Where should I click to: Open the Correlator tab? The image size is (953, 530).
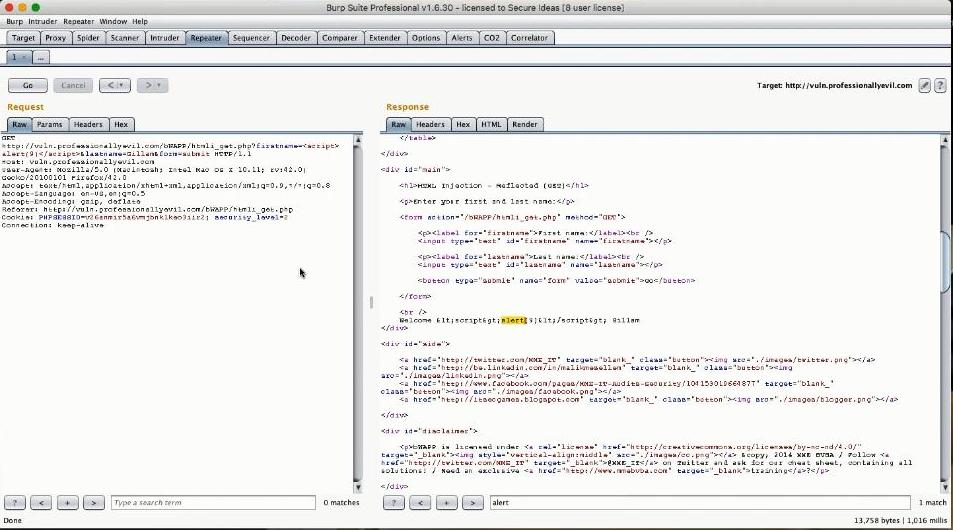pyautogui.click(x=529, y=38)
